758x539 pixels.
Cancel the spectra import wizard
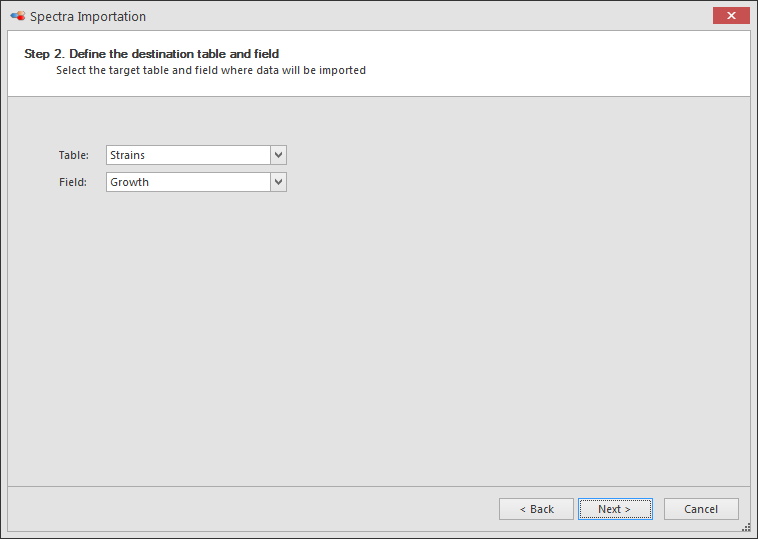click(701, 509)
